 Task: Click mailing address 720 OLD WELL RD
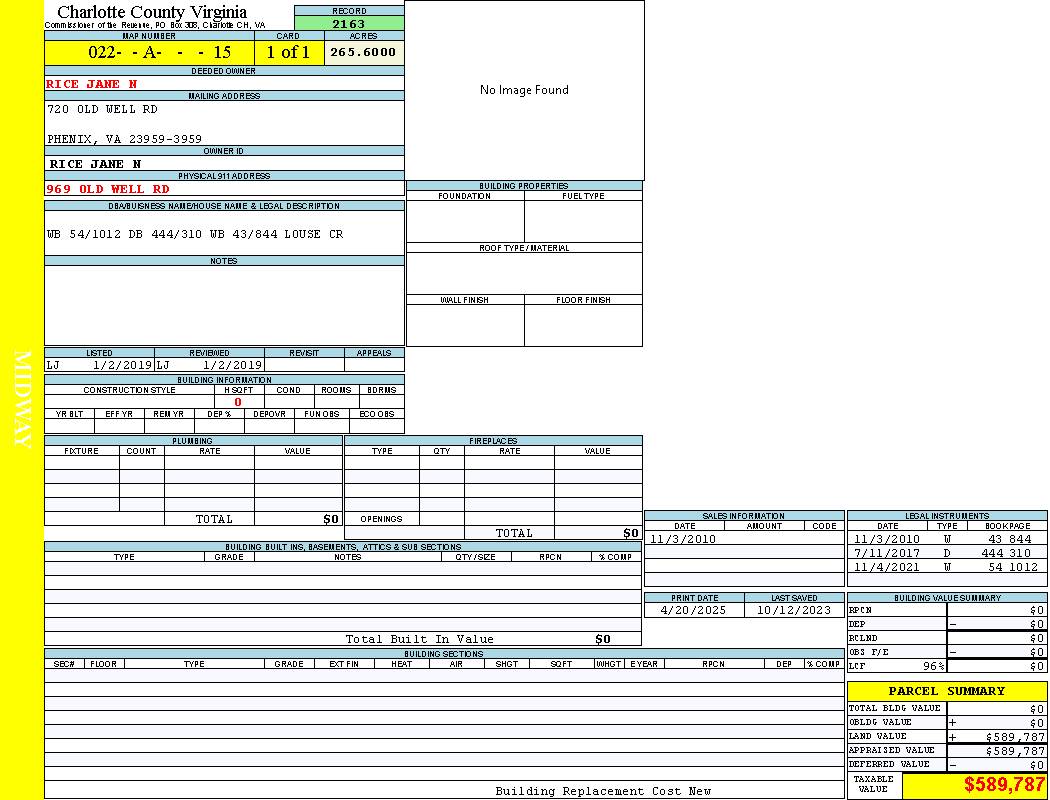[x=102, y=109]
